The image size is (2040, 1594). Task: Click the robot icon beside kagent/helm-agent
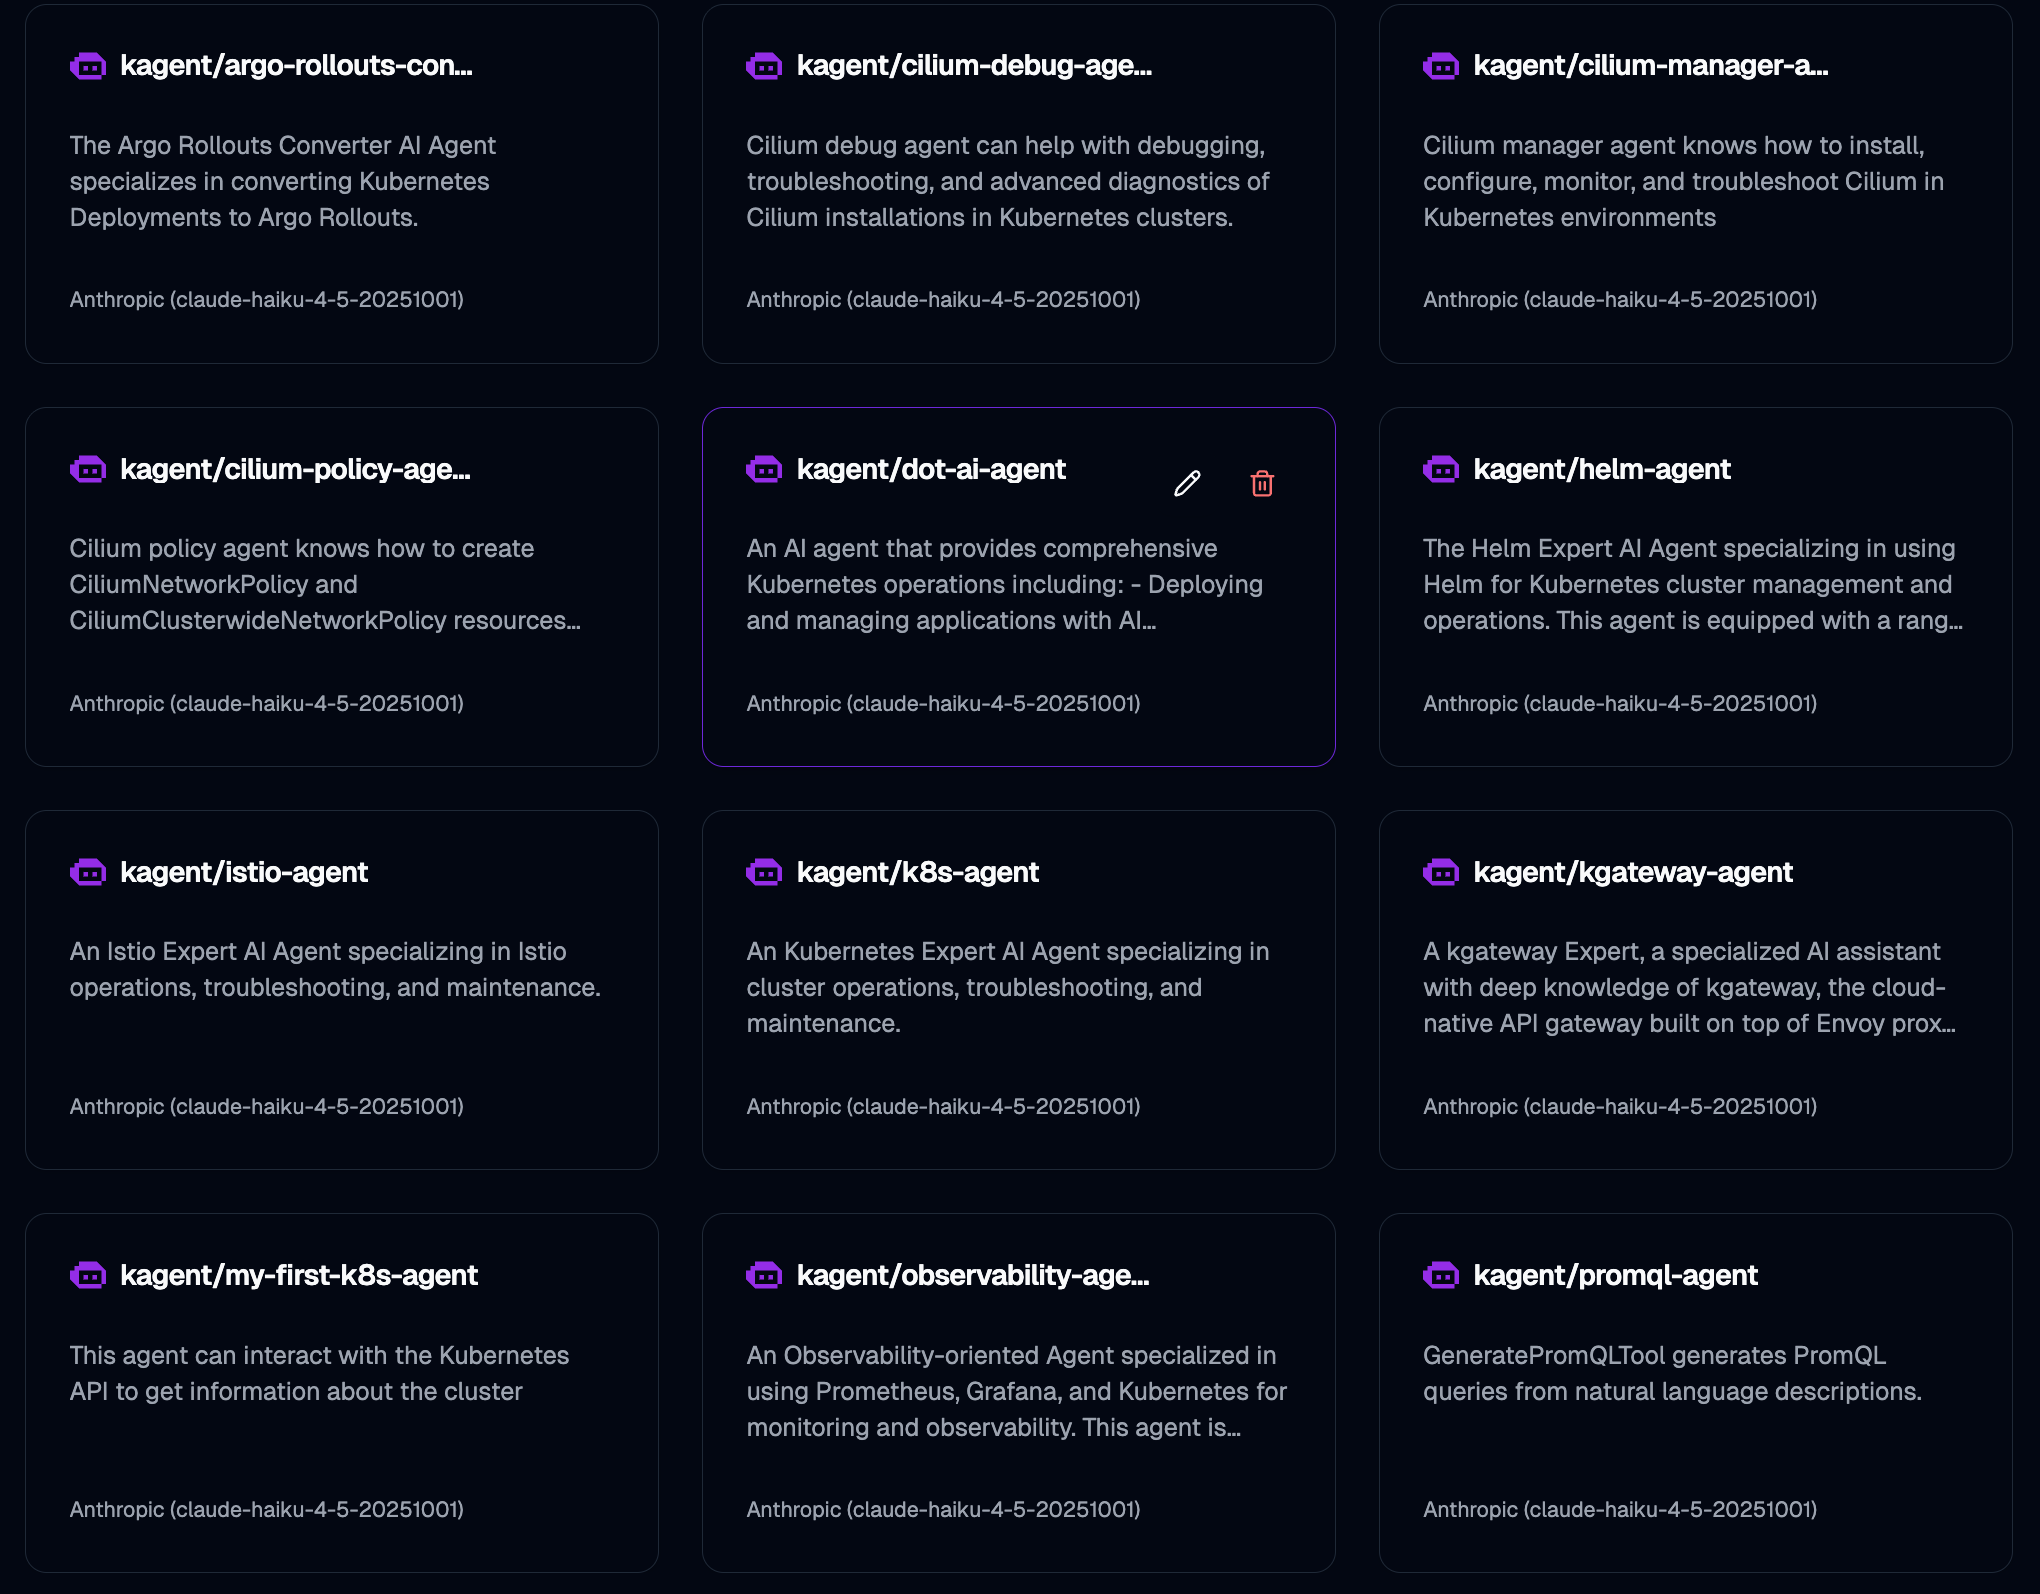(1441, 469)
